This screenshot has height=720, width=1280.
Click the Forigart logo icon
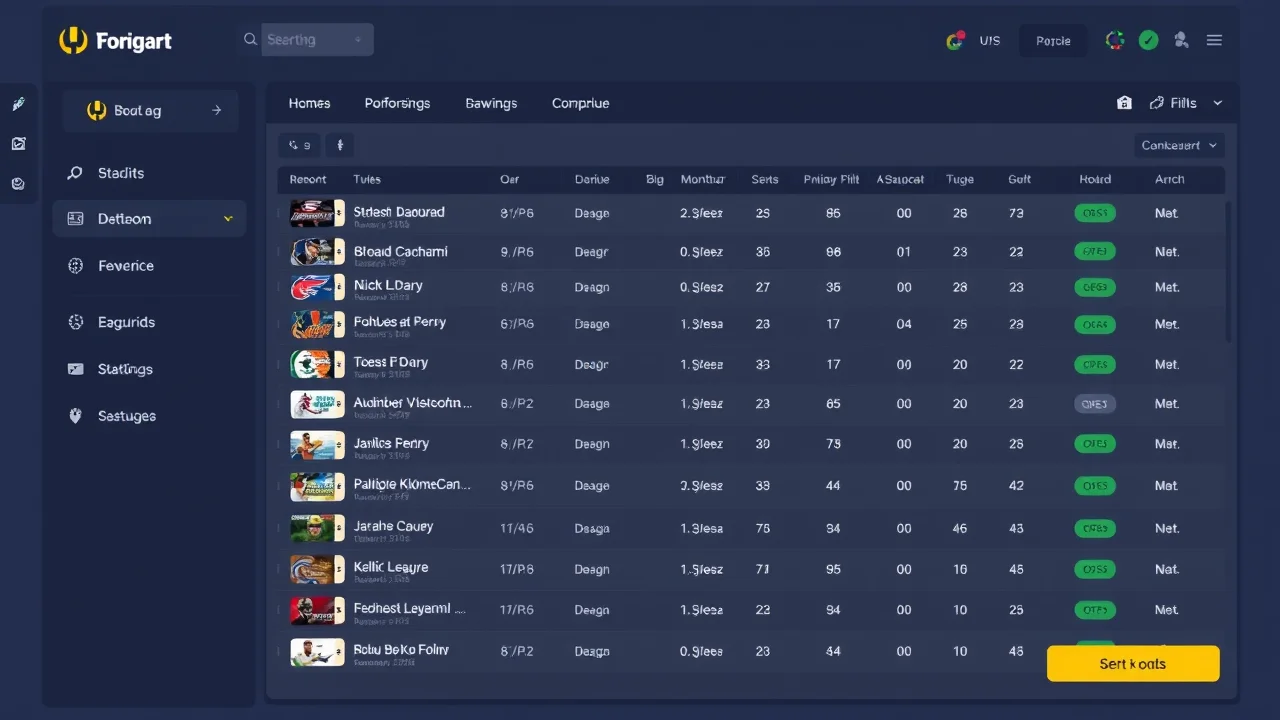click(x=74, y=41)
